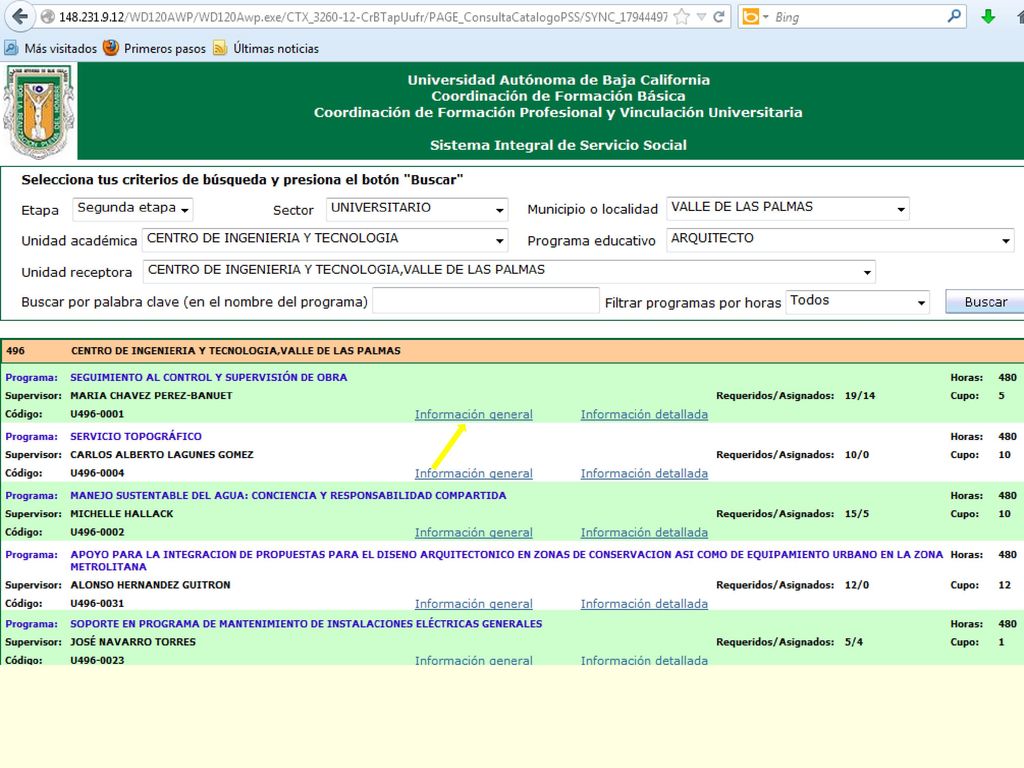Screen dimensions: 1024x768
Task: Click Requeridos/Asignados value 19/14
Action: pyautogui.click(x=859, y=395)
